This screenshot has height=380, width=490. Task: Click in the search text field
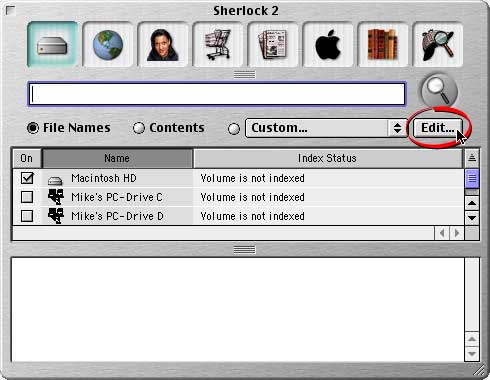217,94
